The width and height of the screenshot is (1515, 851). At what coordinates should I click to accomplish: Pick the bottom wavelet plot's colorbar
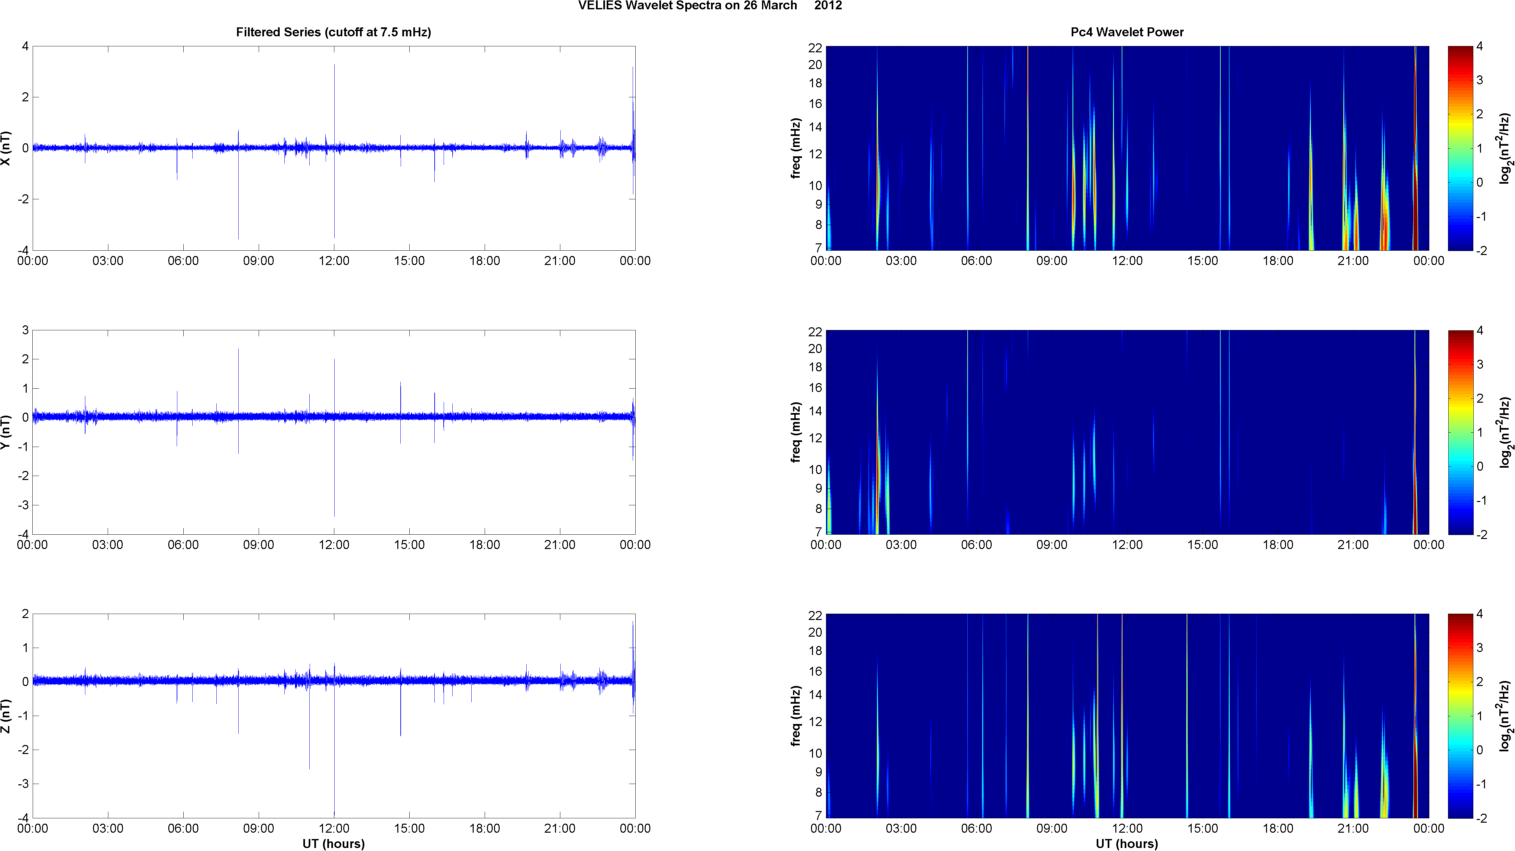point(1460,716)
